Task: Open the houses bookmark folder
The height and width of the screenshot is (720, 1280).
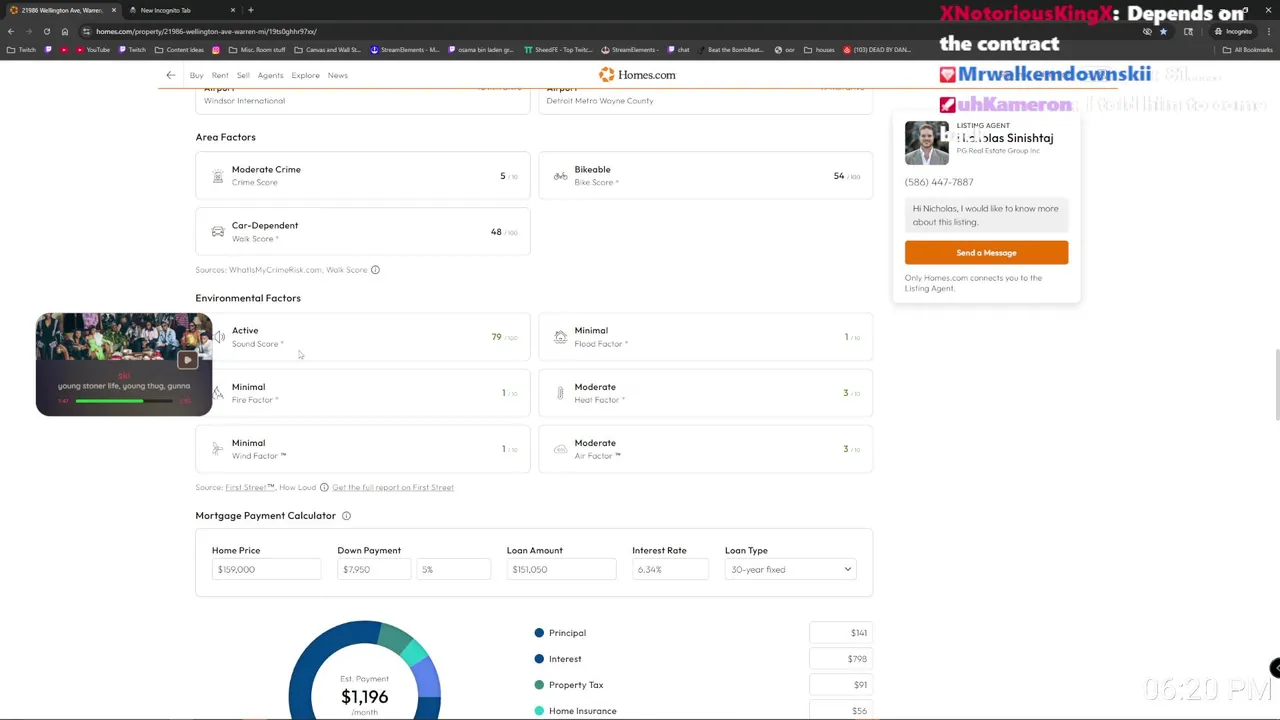Action: [820, 50]
